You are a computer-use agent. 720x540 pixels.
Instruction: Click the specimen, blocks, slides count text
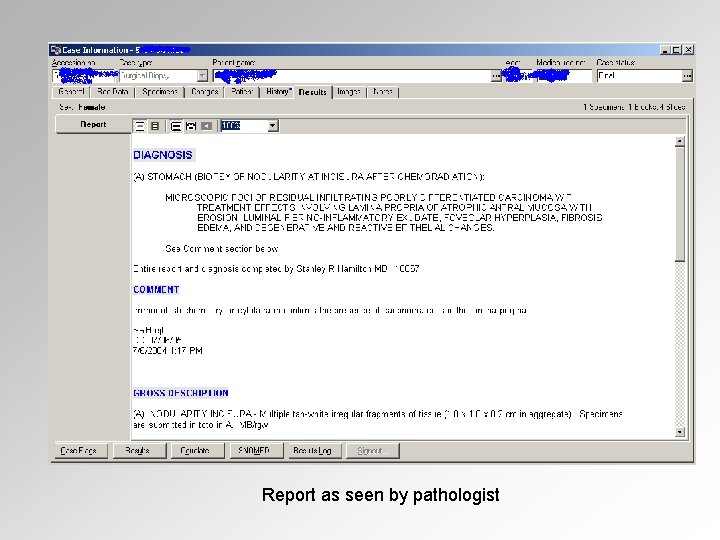pos(634,107)
